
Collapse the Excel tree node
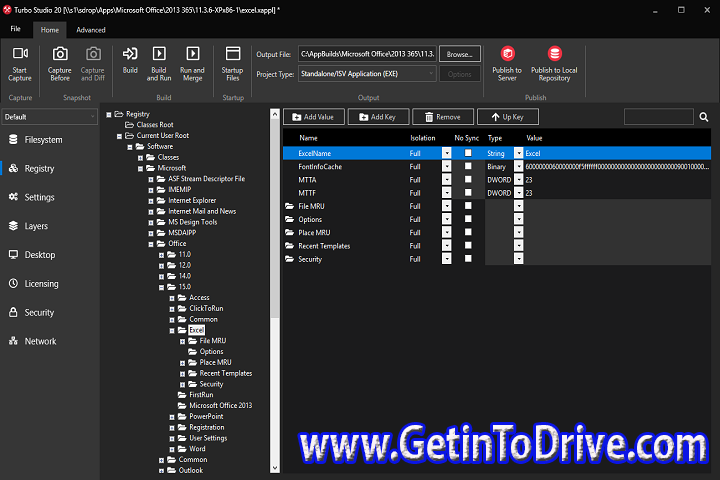click(x=172, y=330)
